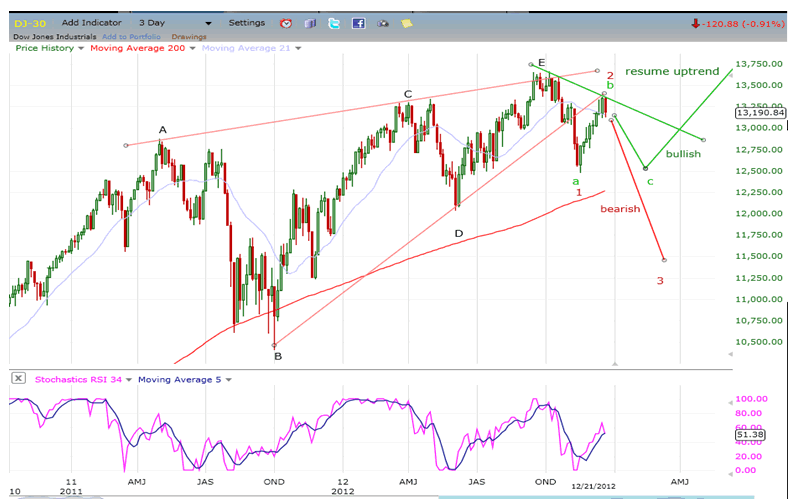Image resolution: width=792 pixels, height=504 pixels.
Task: Click the alarm clock alert icon
Action: point(286,23)
